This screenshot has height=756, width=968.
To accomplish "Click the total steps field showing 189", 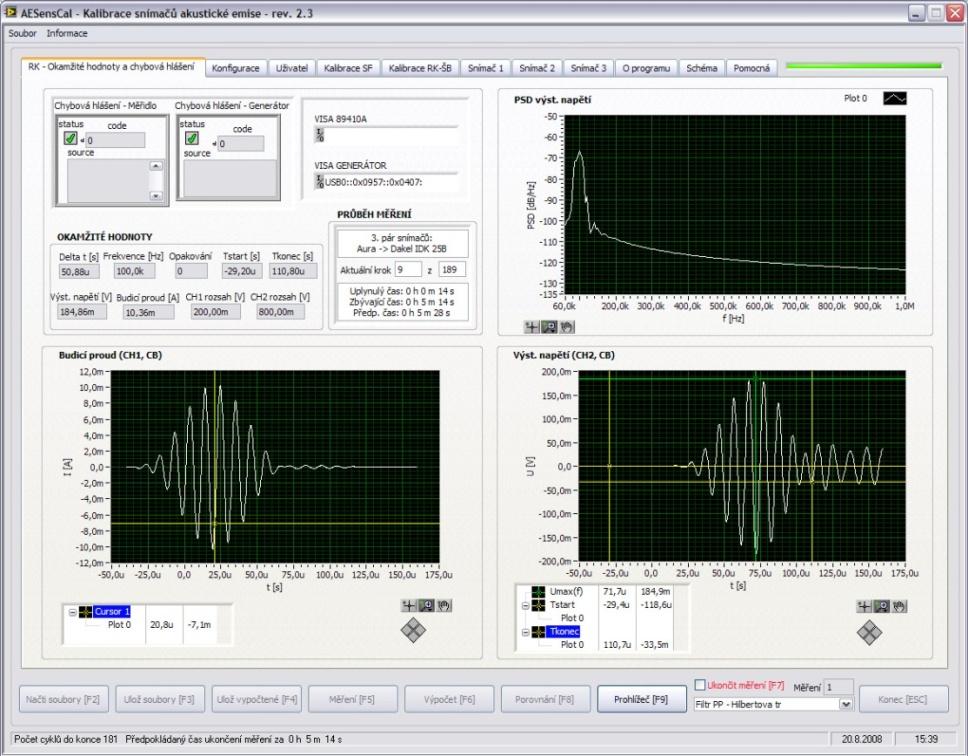I will [x=452, y=270].
